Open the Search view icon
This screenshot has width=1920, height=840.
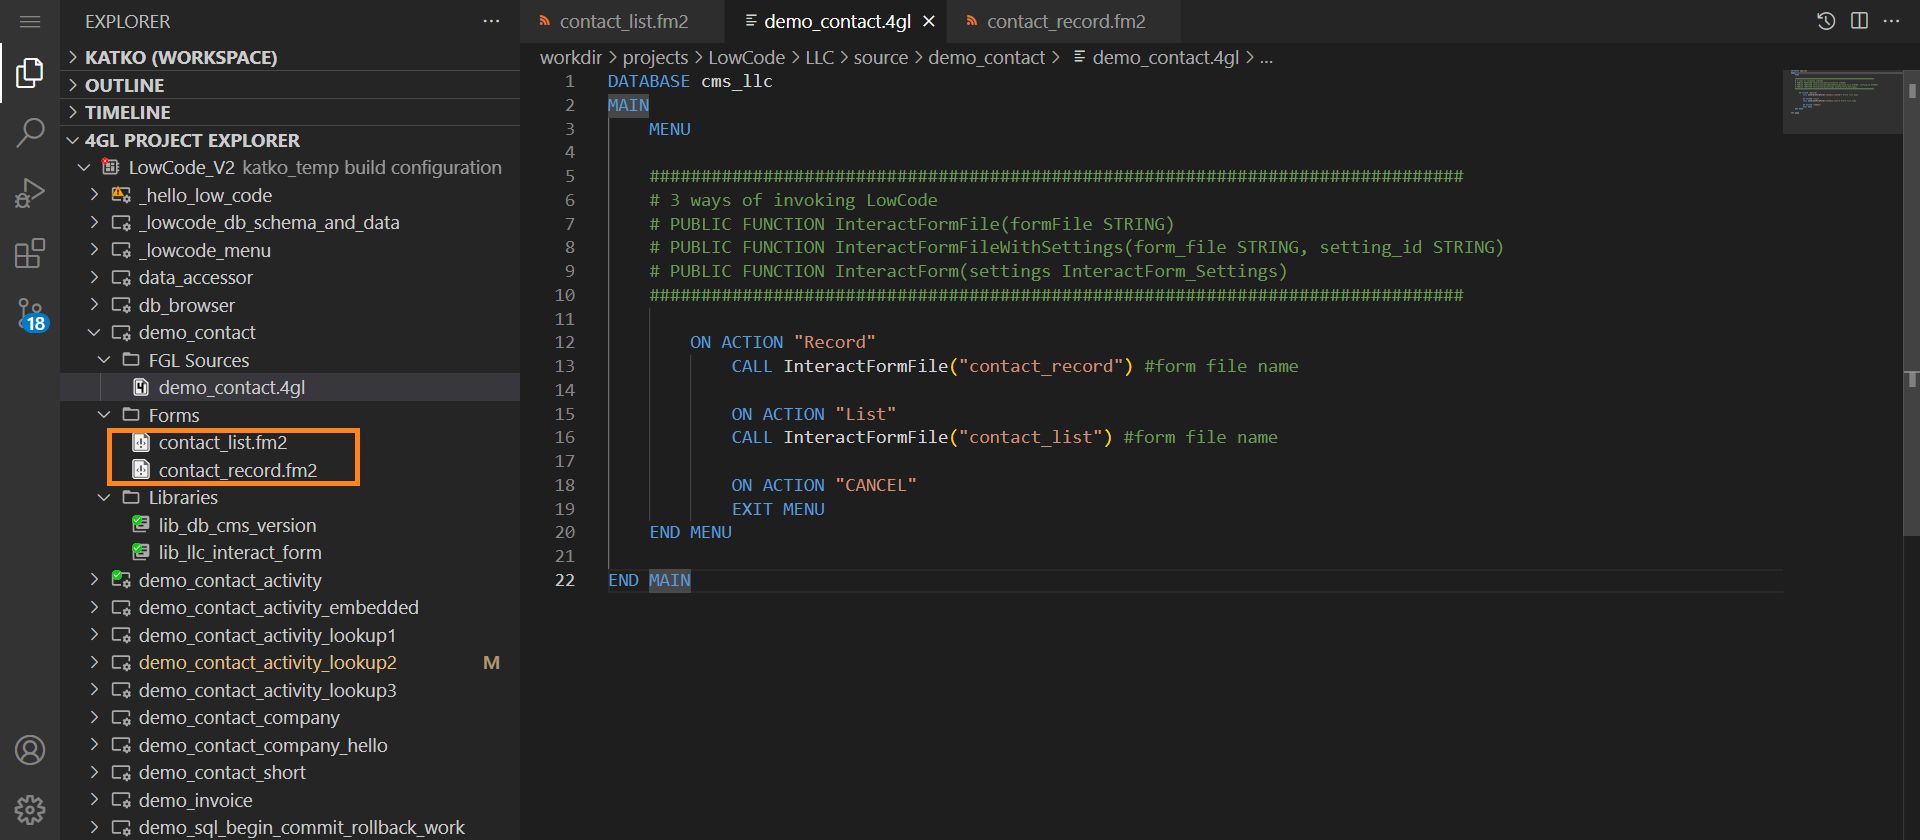(30, 132)
